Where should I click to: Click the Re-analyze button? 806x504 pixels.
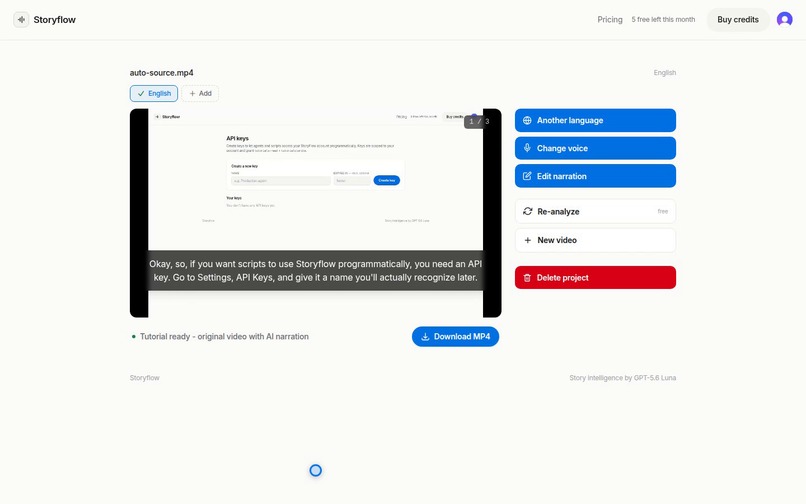coord(595,211)
